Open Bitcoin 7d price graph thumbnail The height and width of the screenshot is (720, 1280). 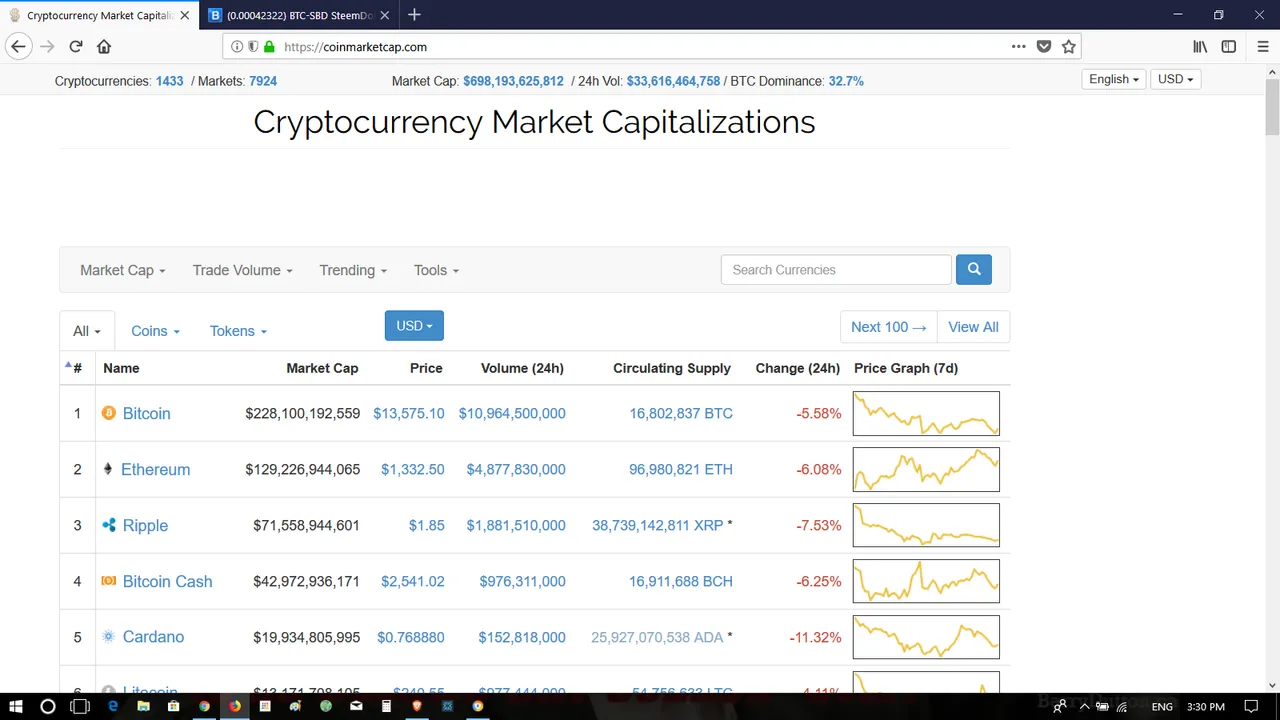coord(926,413)
